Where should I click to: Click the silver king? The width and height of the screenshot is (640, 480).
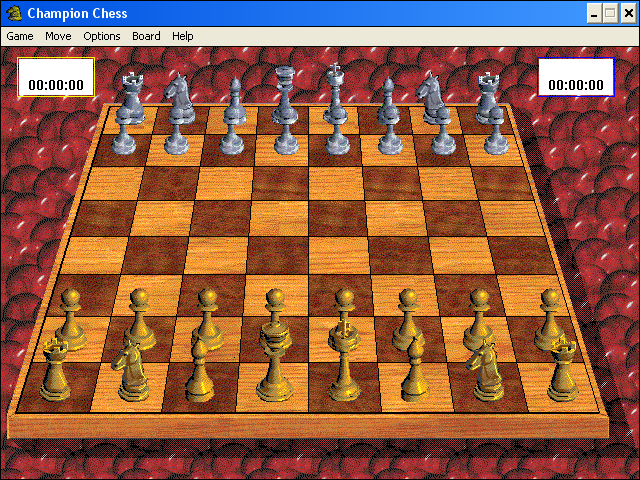(x=335, y=93)
